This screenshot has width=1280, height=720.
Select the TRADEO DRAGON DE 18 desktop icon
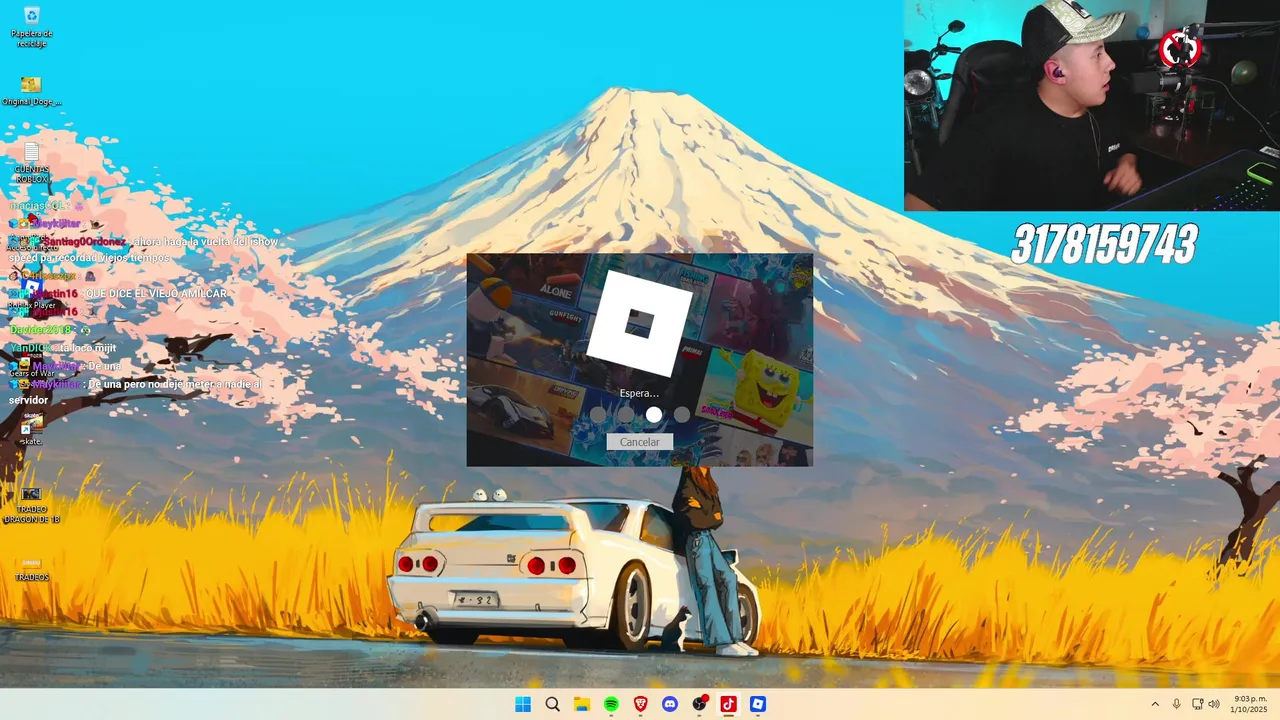pos(31,506)
